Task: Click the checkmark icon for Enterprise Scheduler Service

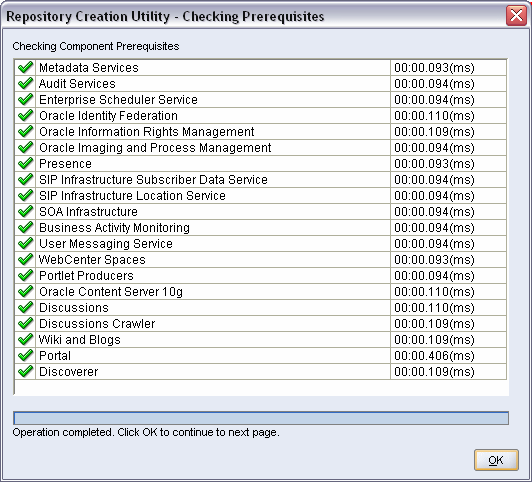Action: tap(25, 99)
